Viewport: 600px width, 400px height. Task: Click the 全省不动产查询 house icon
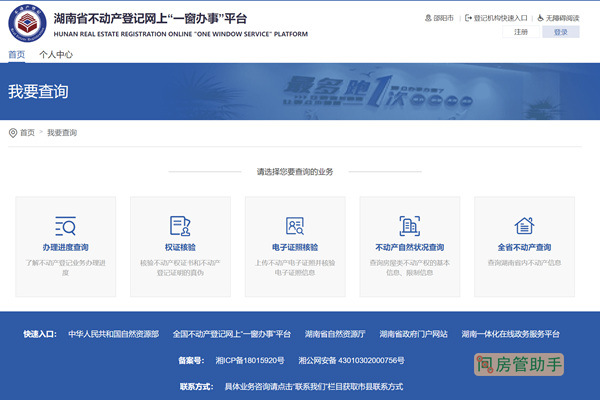pyautogui.click(x=524, y=225)
